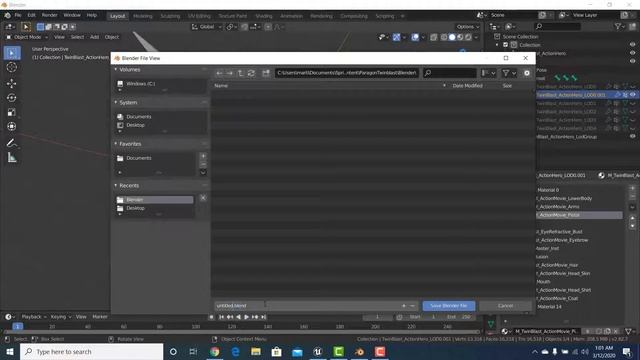The image size is (640, 360).
Task: Decrement the filename number with minus
Action: point(413,306)
